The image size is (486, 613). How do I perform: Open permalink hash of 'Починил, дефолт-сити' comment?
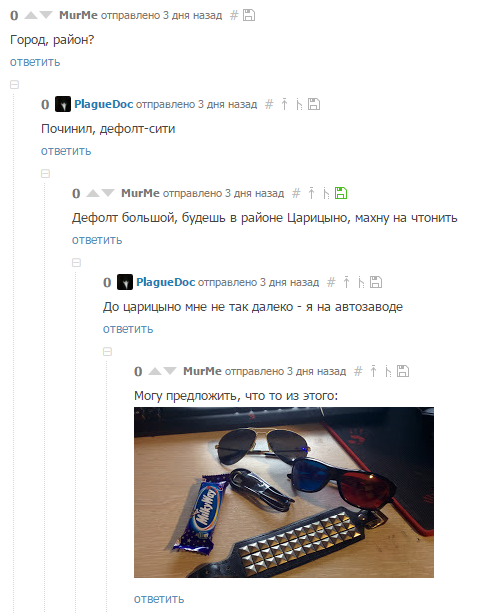point(269,104)
